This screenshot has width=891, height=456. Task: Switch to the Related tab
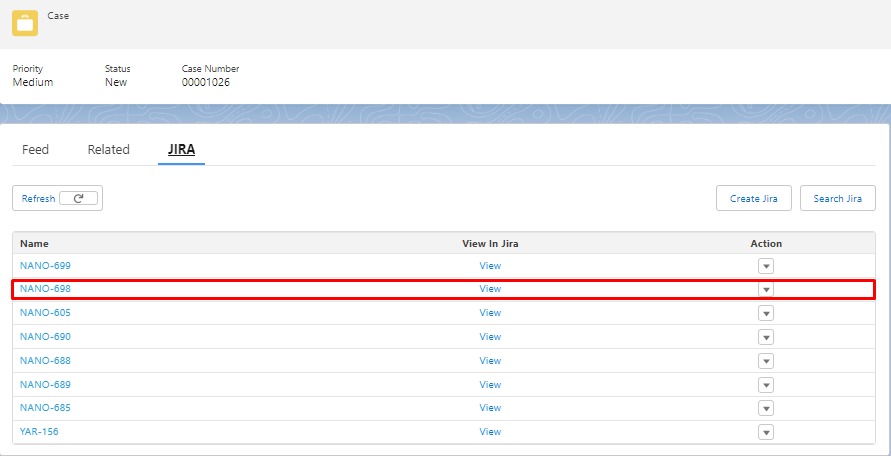click(109, 150)
